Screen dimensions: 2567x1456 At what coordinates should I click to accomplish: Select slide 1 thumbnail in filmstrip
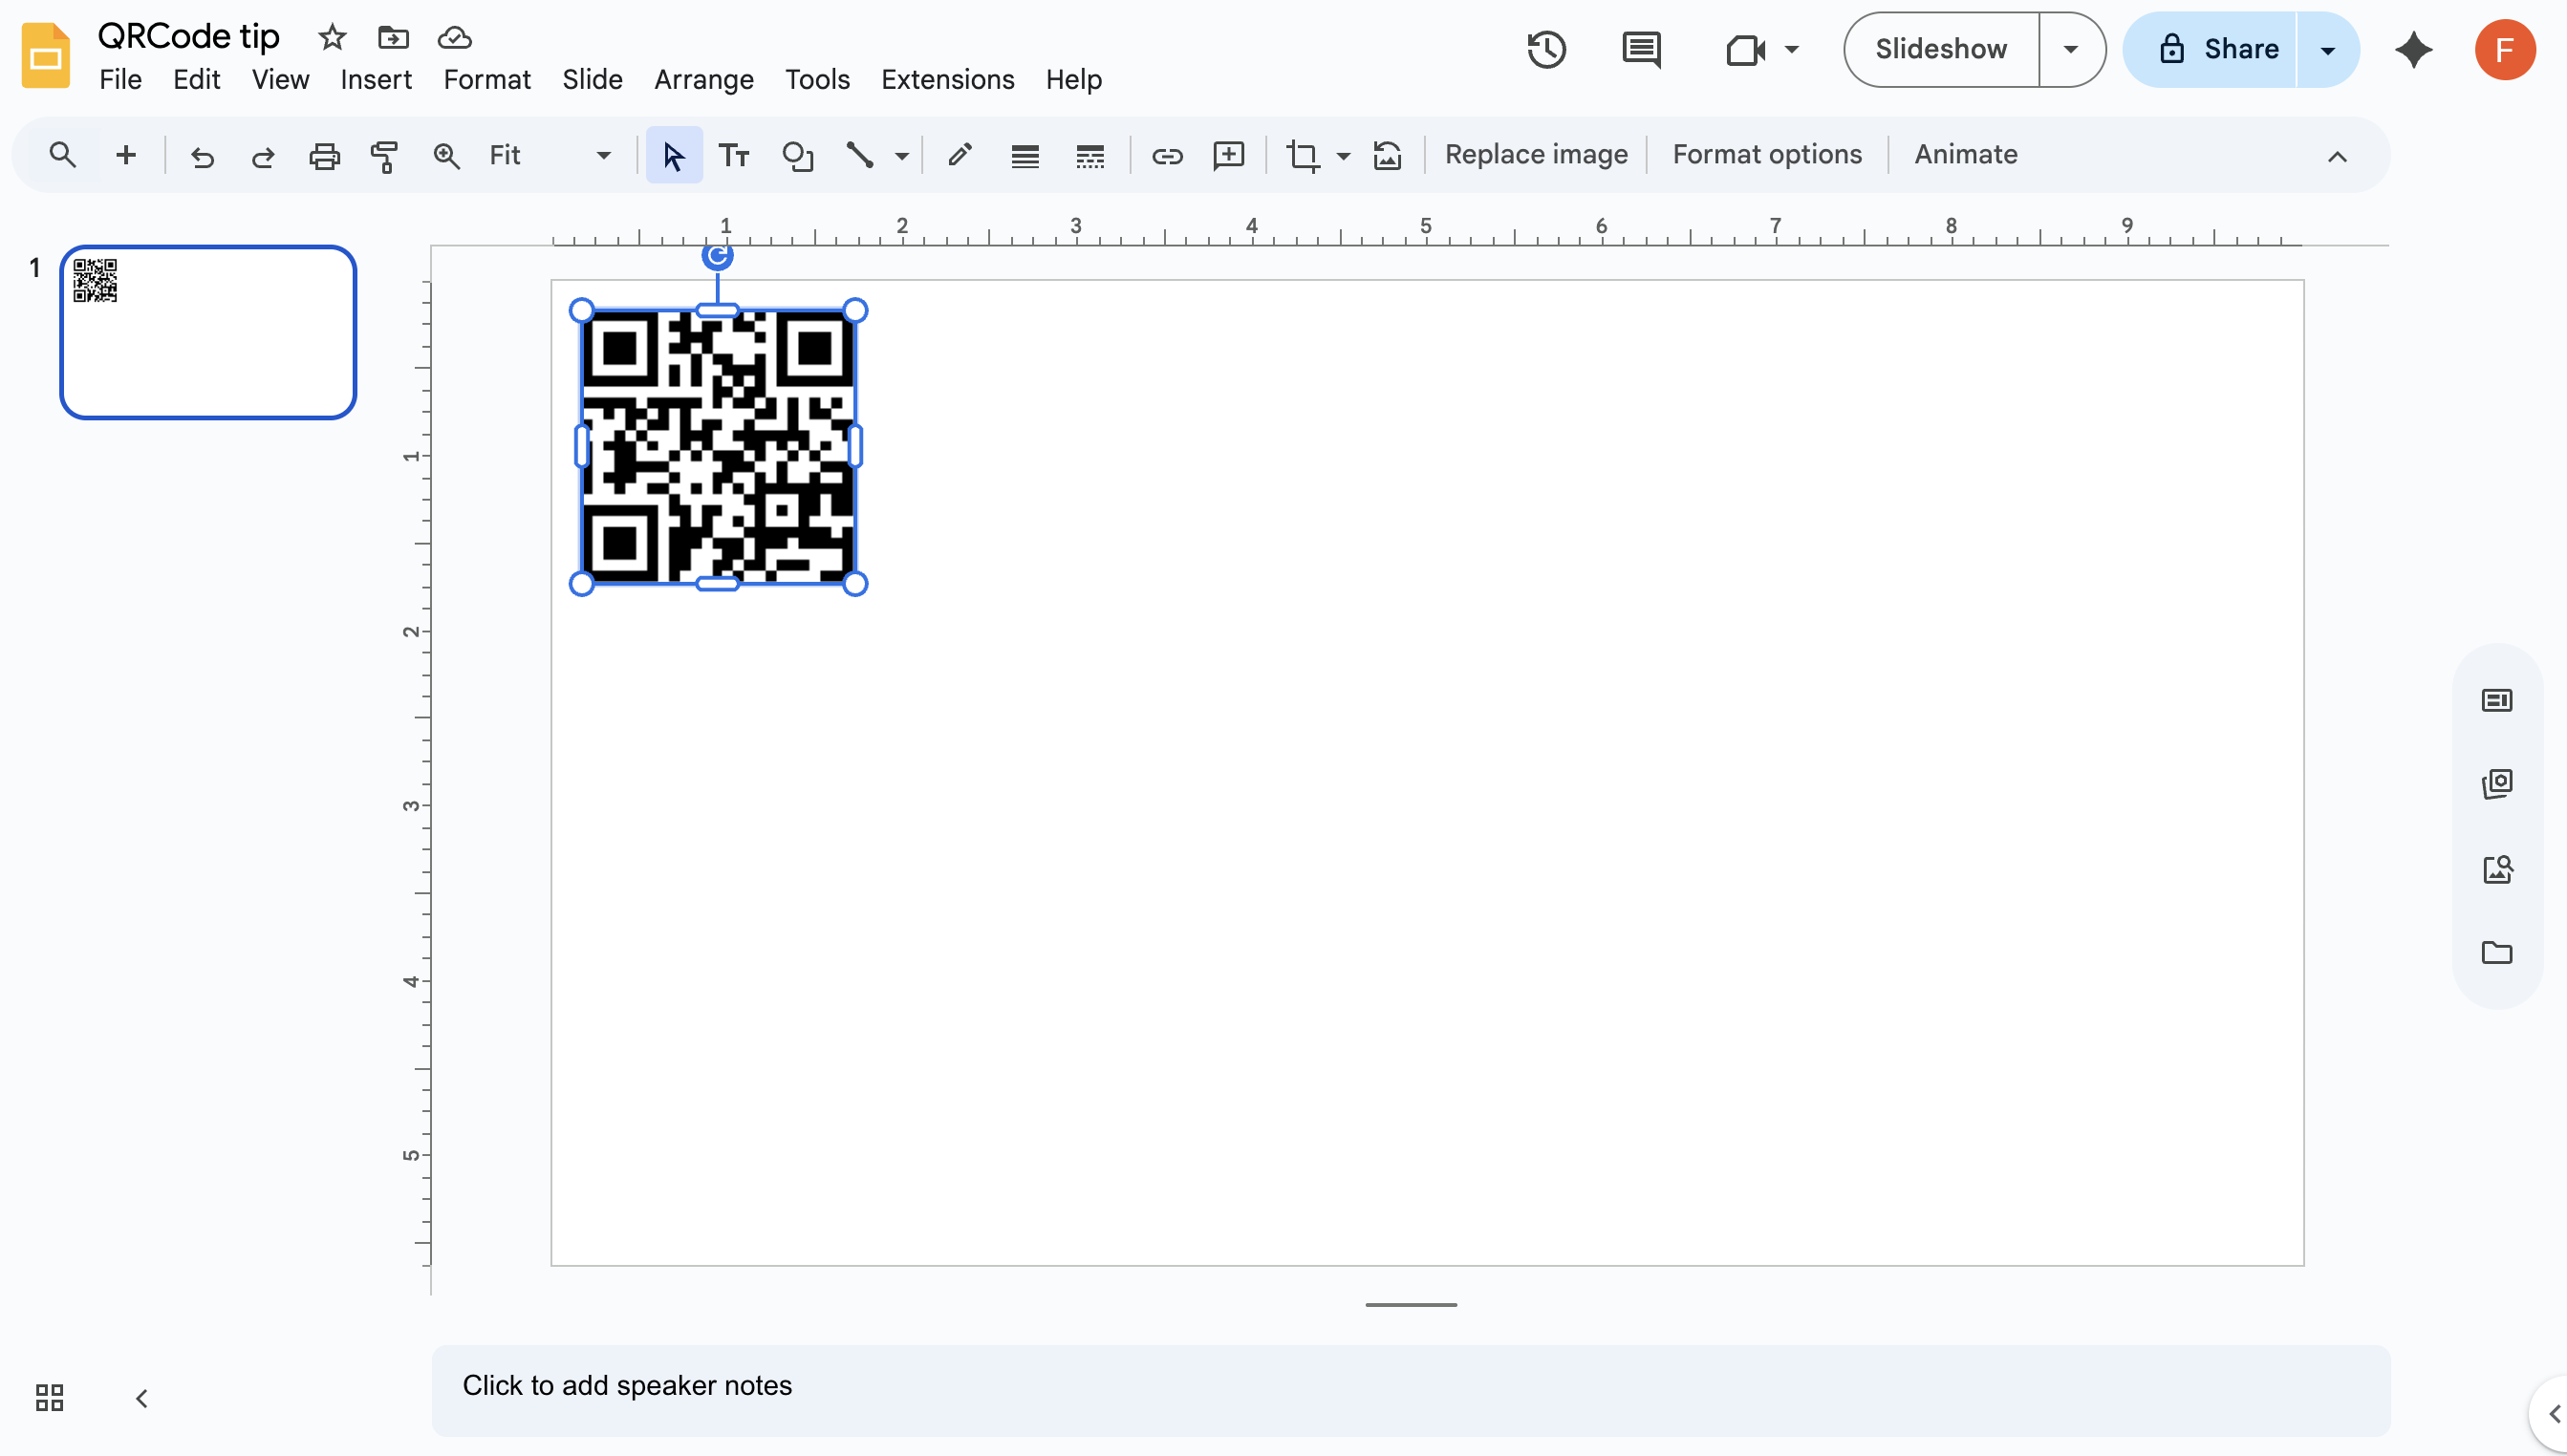pyautogui.click(x=208, y=332)
